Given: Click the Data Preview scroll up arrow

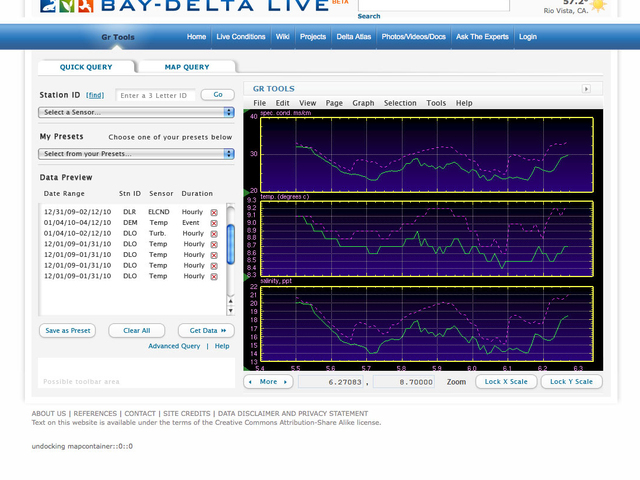Looking at the screenshot, I should pos(231,301).
